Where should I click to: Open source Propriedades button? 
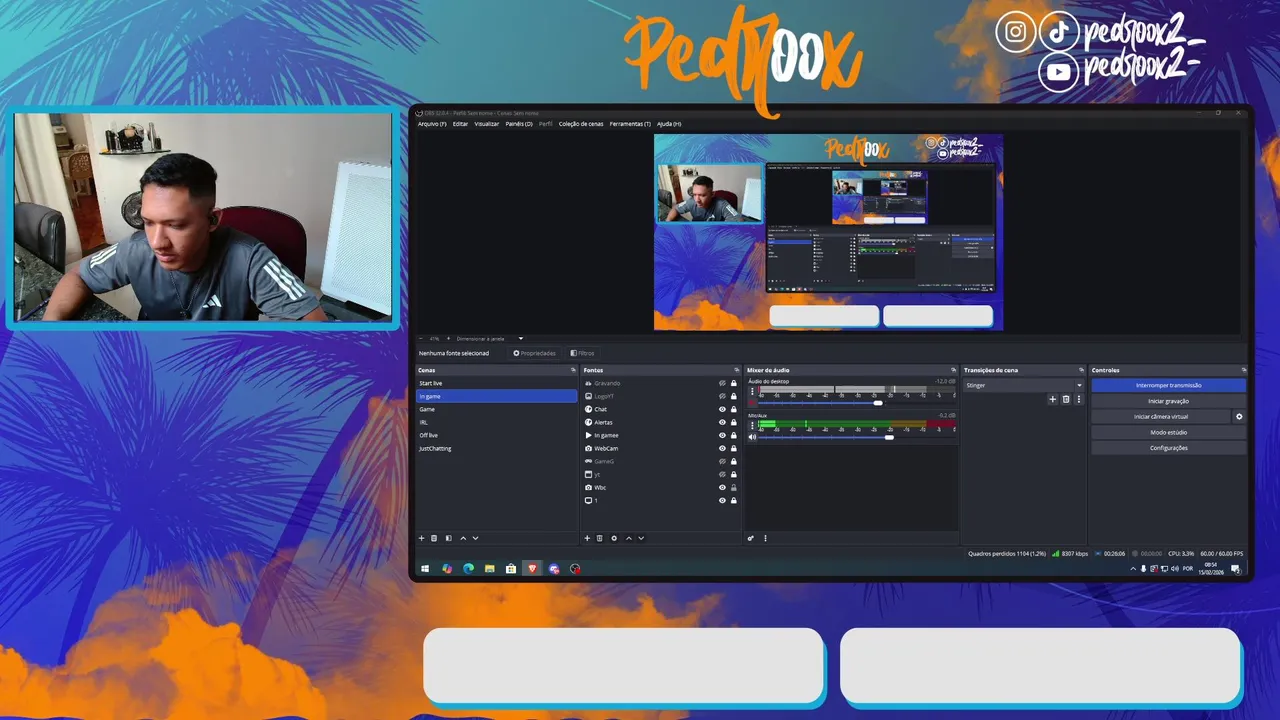pos(534,353)
